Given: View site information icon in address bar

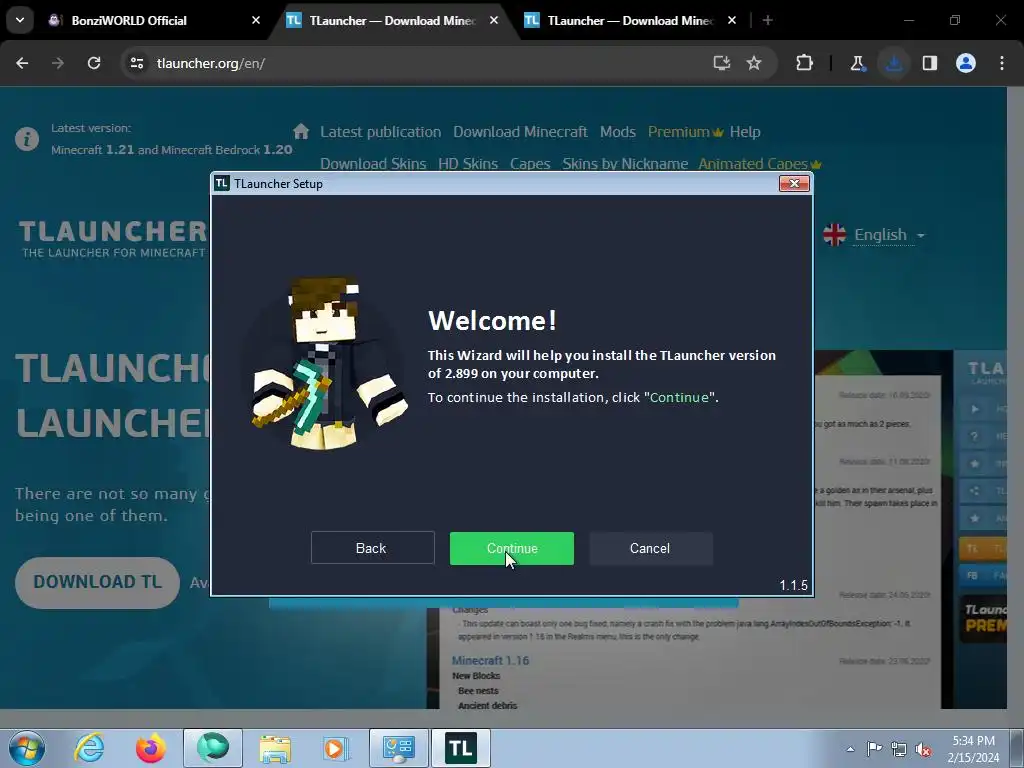Looking at the screenshot, I should pos(136,63).
